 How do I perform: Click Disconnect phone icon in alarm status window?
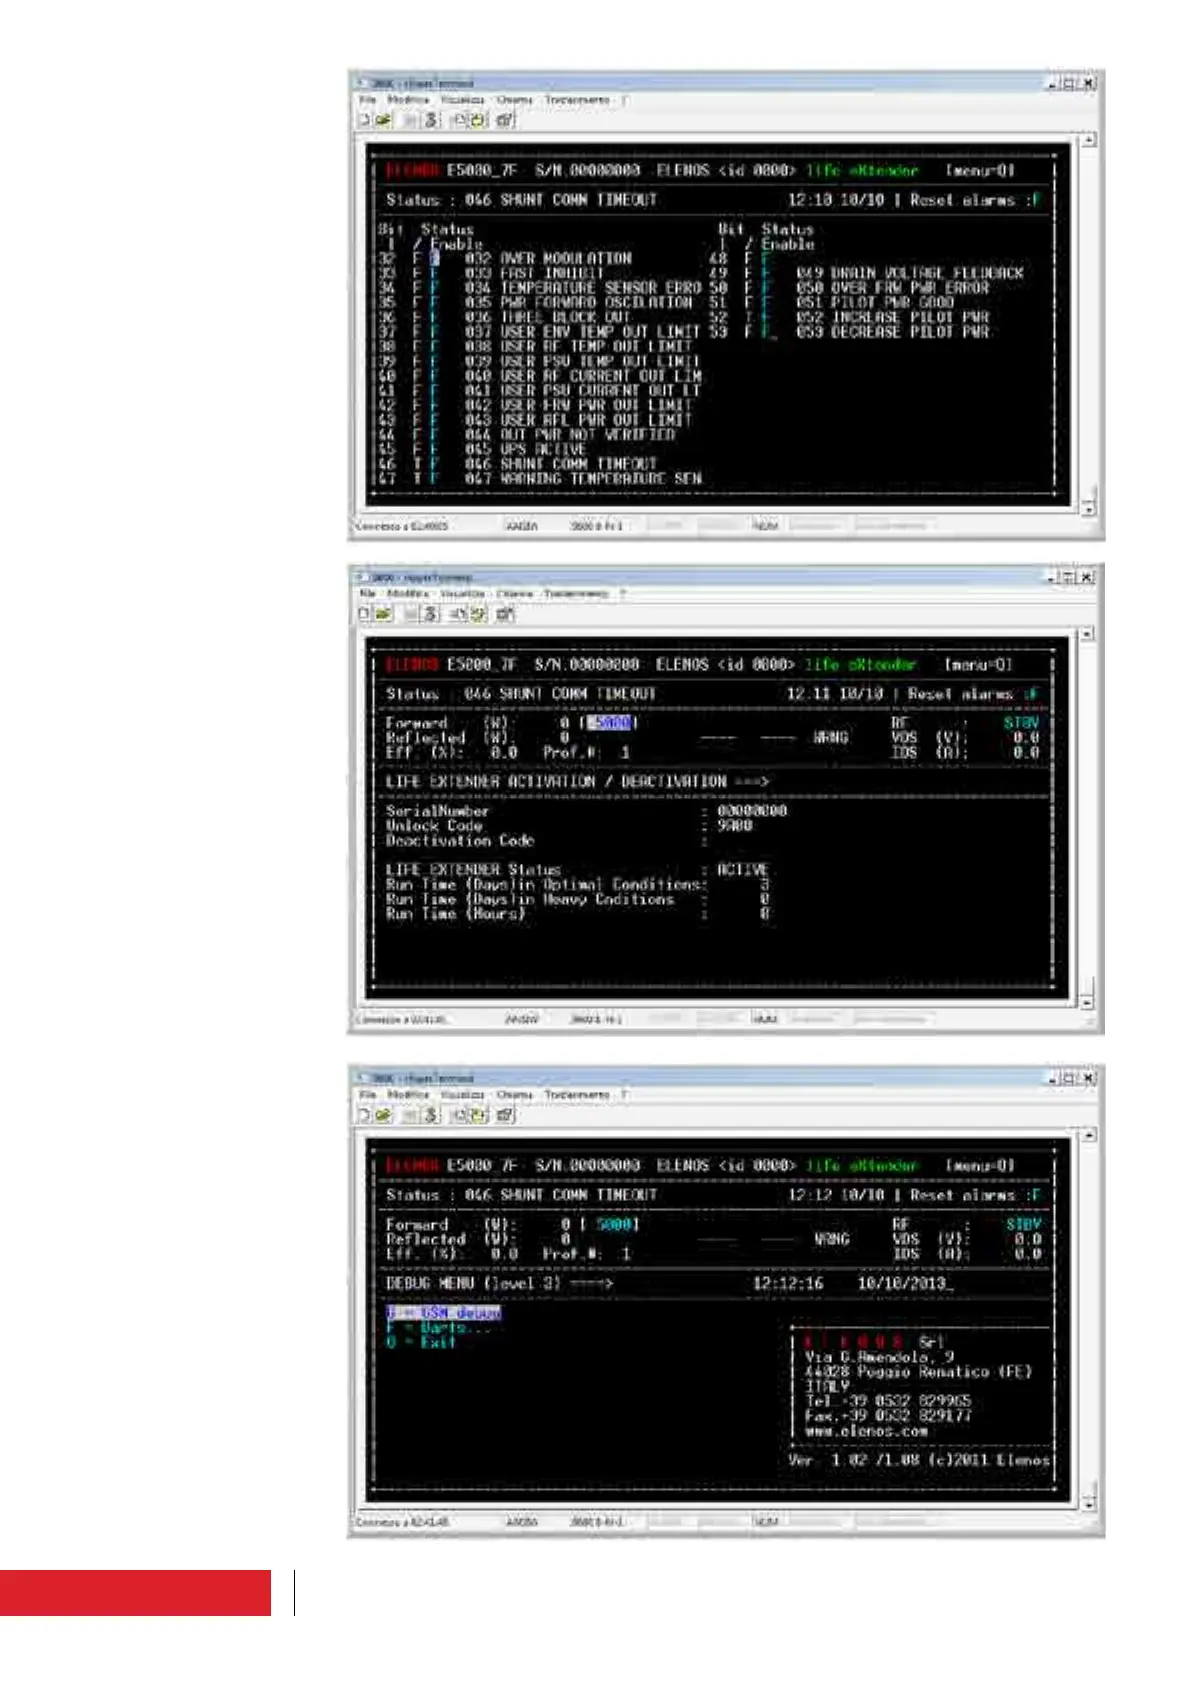431,120
